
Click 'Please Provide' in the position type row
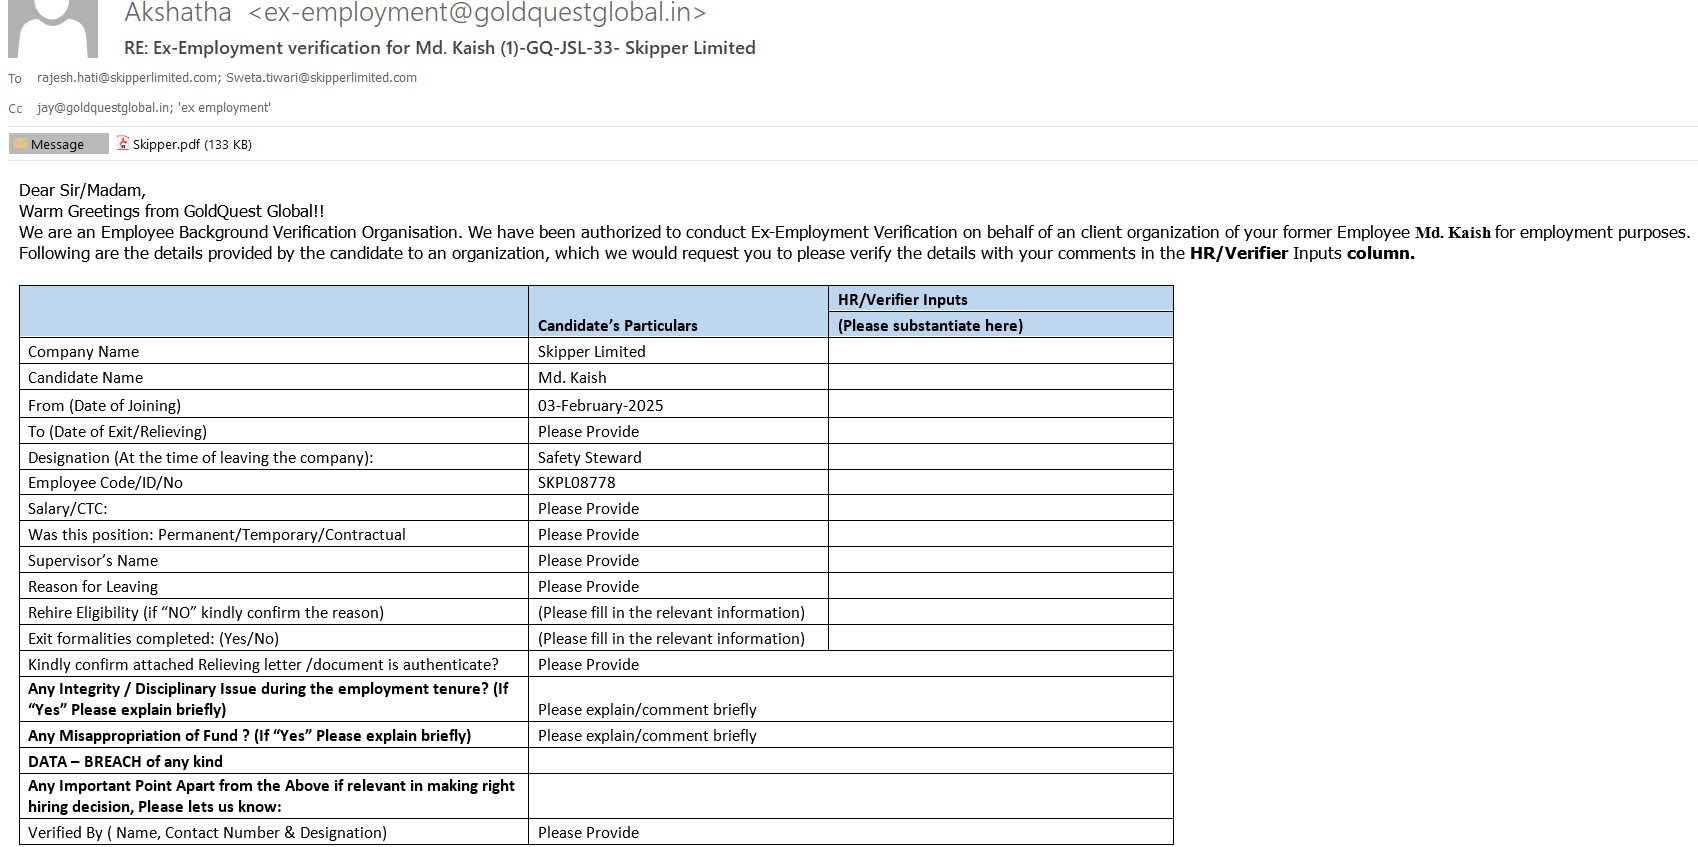coord(588,534)
